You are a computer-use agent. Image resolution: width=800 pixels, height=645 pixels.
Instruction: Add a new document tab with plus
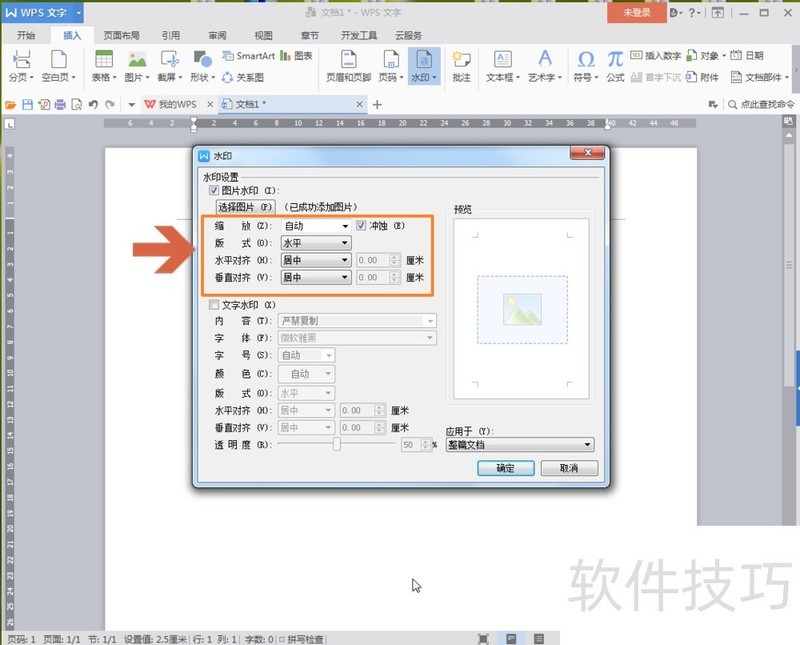tap(377, 105)
